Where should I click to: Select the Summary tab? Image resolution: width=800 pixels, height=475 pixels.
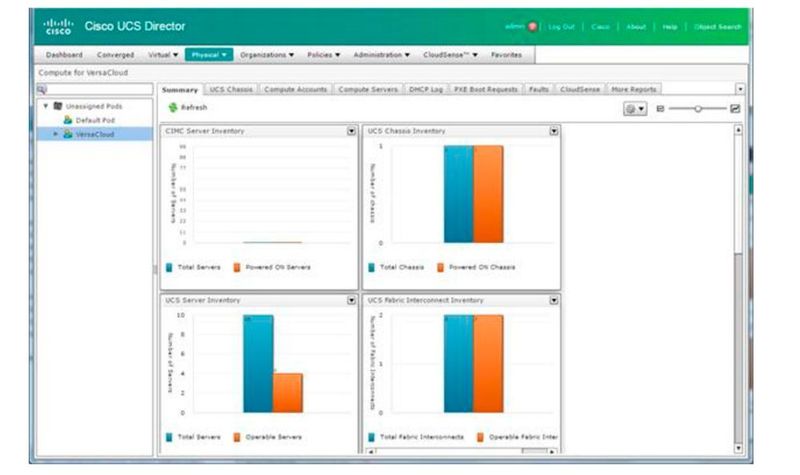pyautogui.click(x=180, y=89)
